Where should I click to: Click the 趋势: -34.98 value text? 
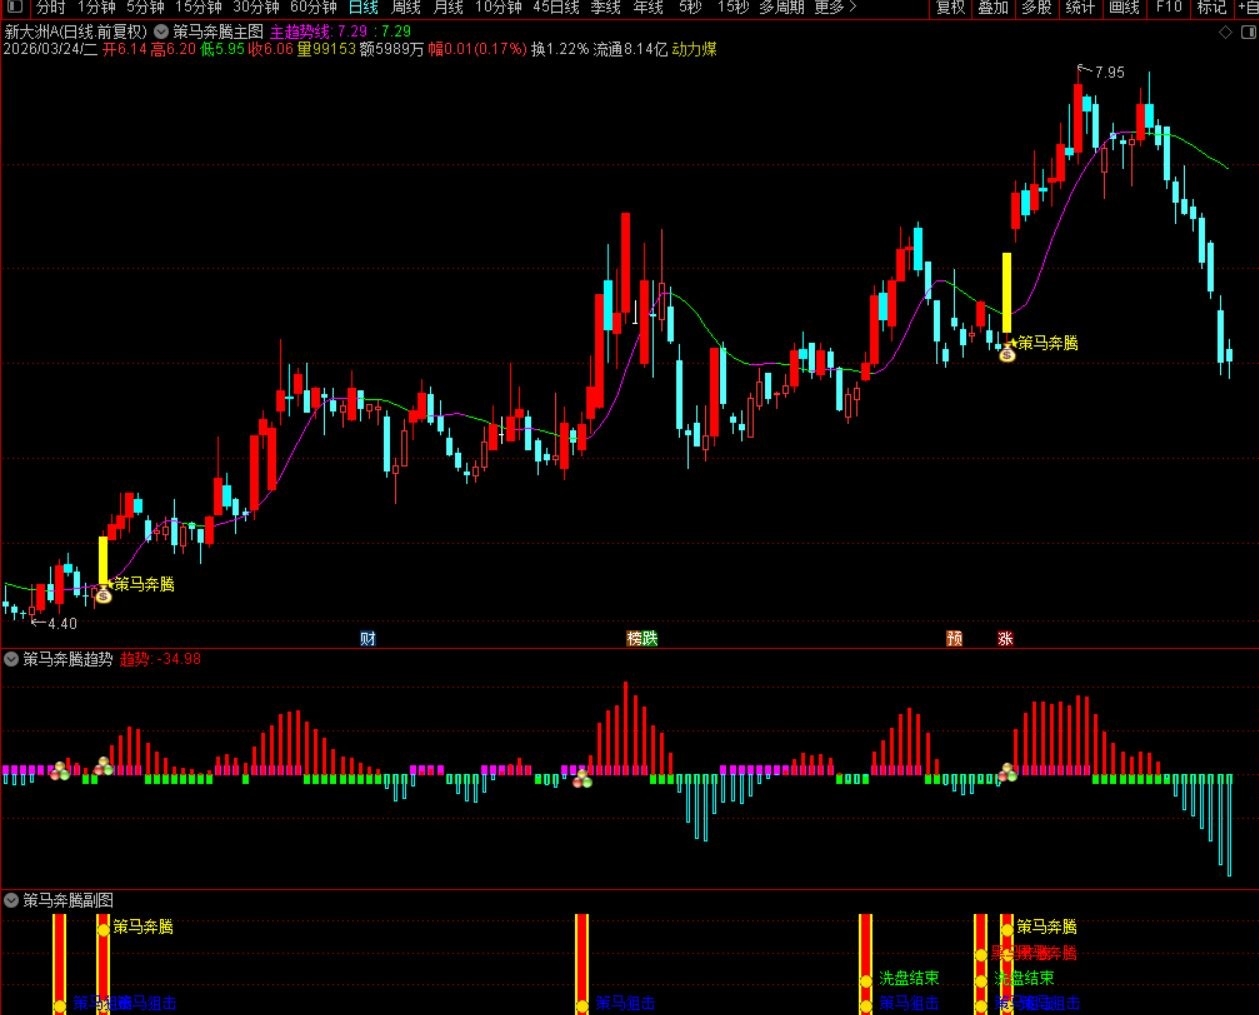tap(160, 659)
